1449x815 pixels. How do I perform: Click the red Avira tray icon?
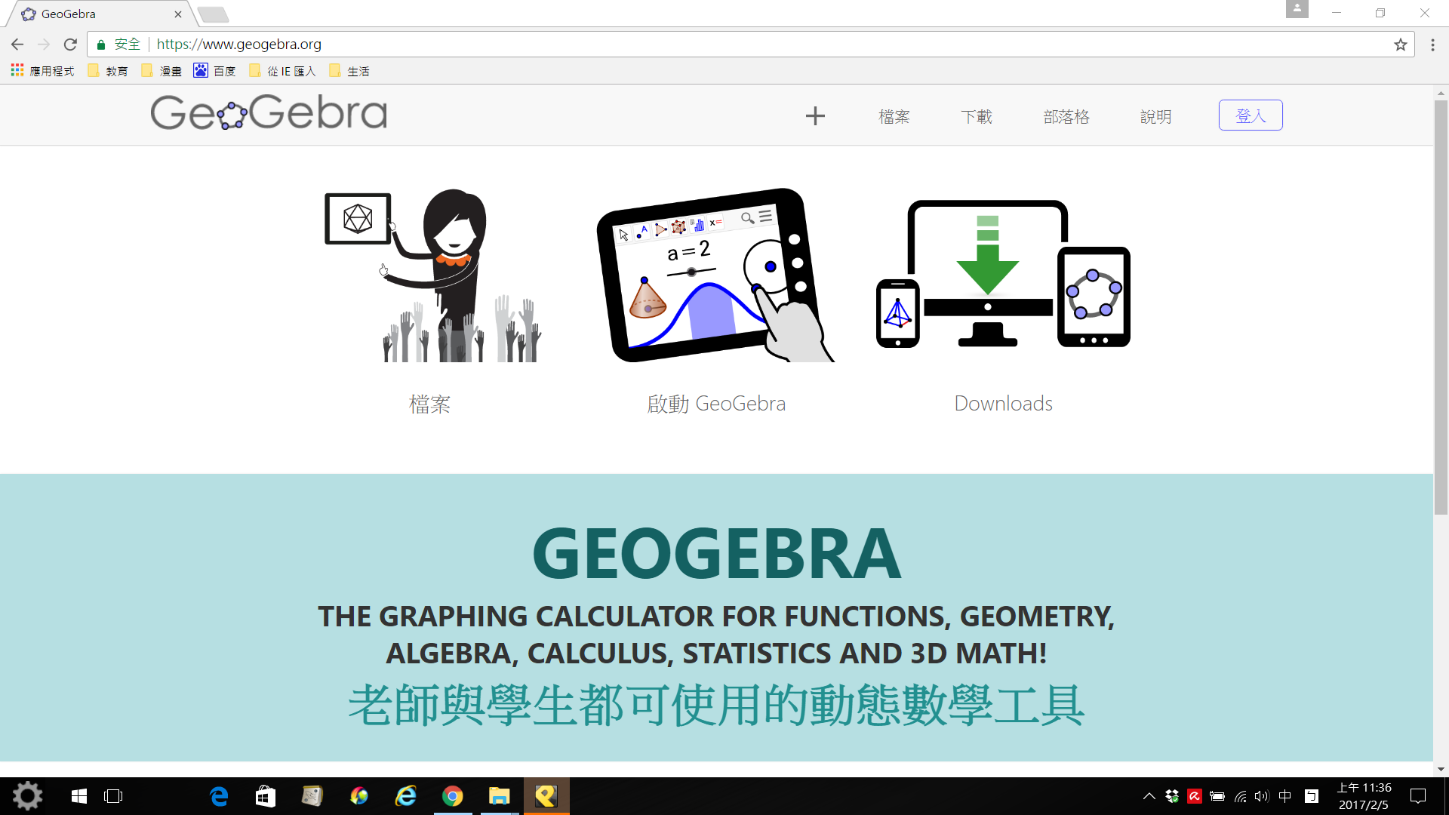pyautogui.click(x=1194, y=796)
